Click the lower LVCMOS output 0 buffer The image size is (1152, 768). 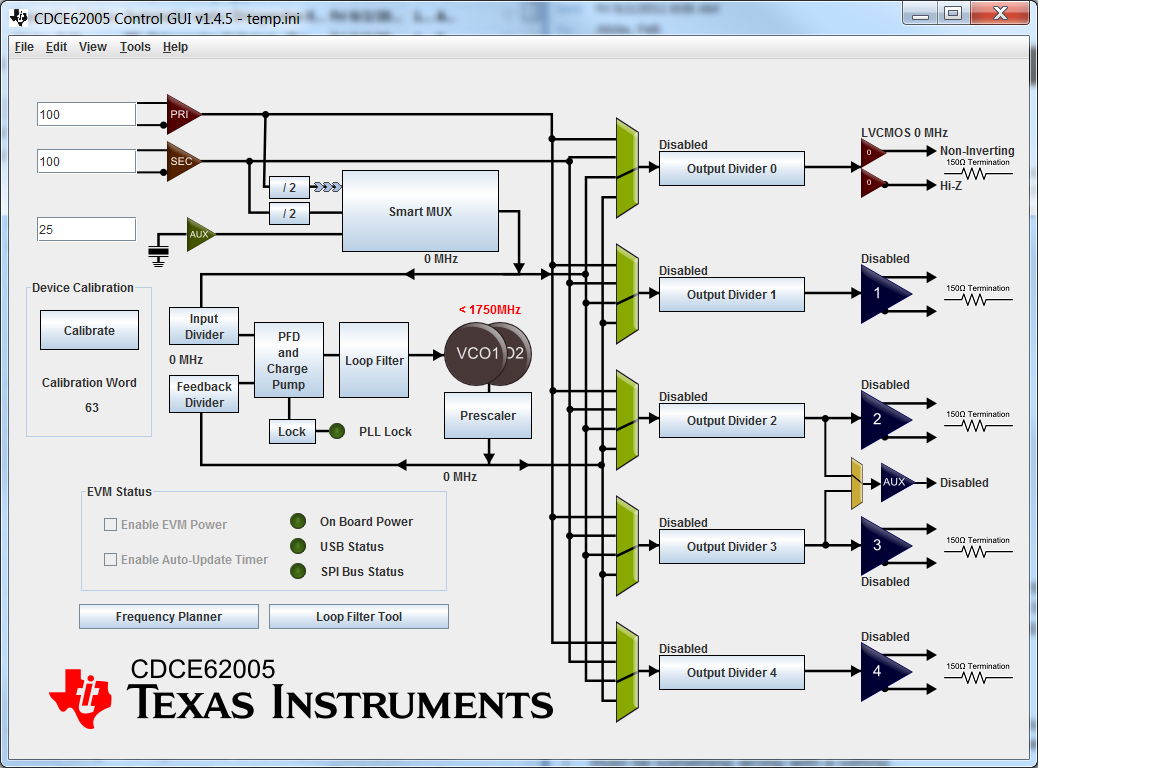(x=871, y=184)
